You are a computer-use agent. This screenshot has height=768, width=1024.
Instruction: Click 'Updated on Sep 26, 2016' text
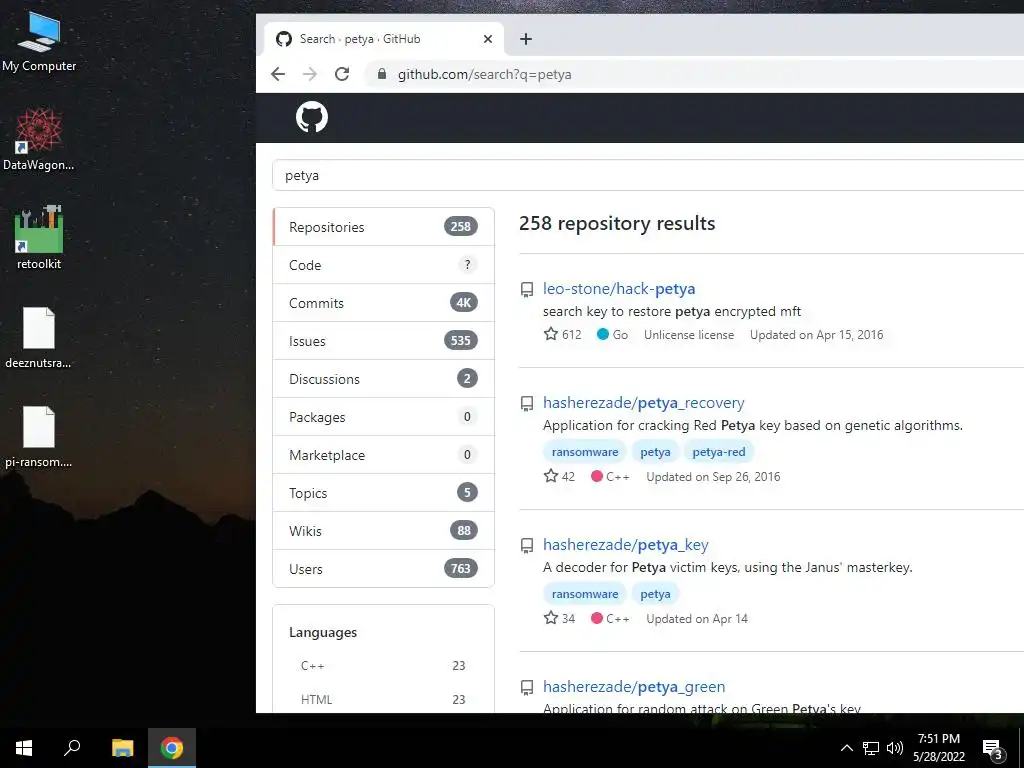click(713, 476)
